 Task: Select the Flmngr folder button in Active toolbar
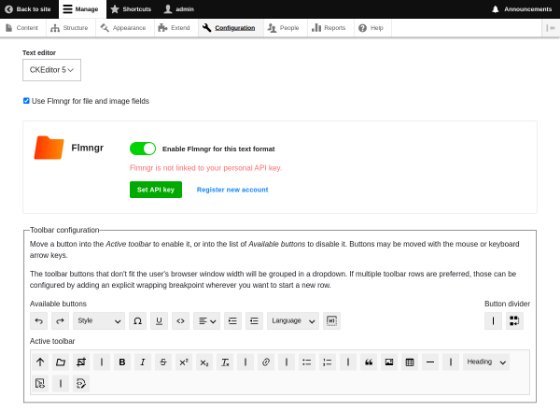tap(61, 362)
